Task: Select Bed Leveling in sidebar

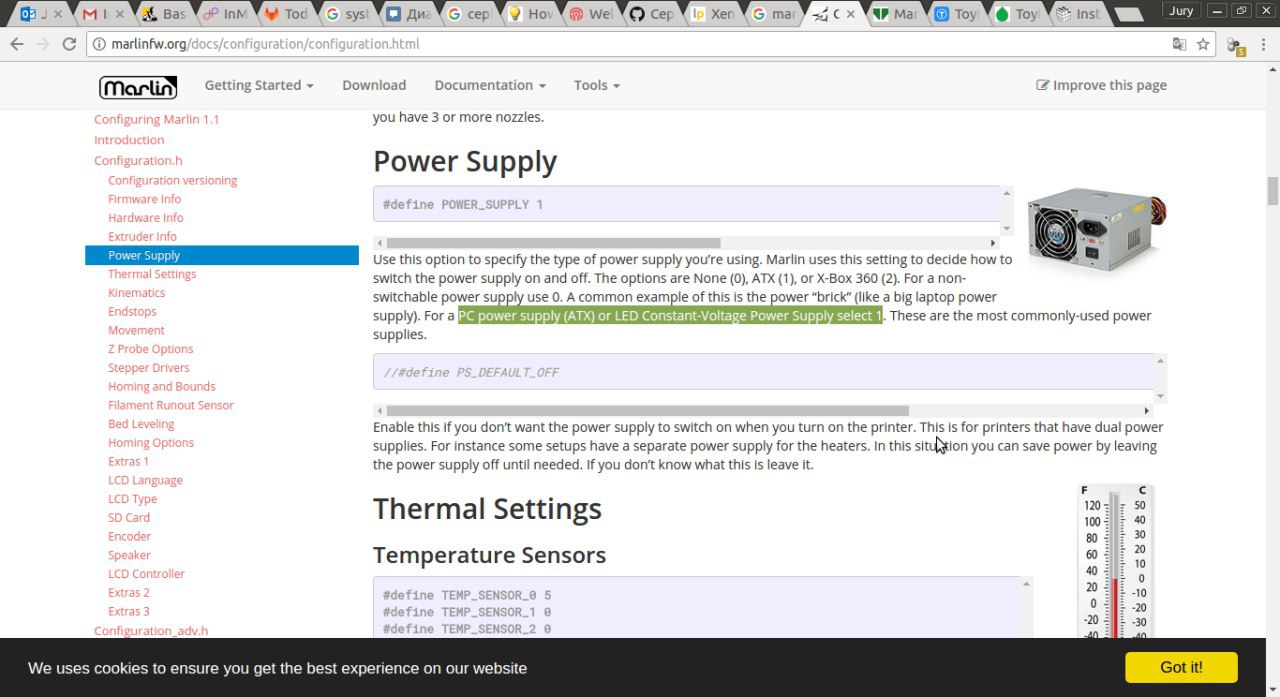Action: tap(142, 424)
